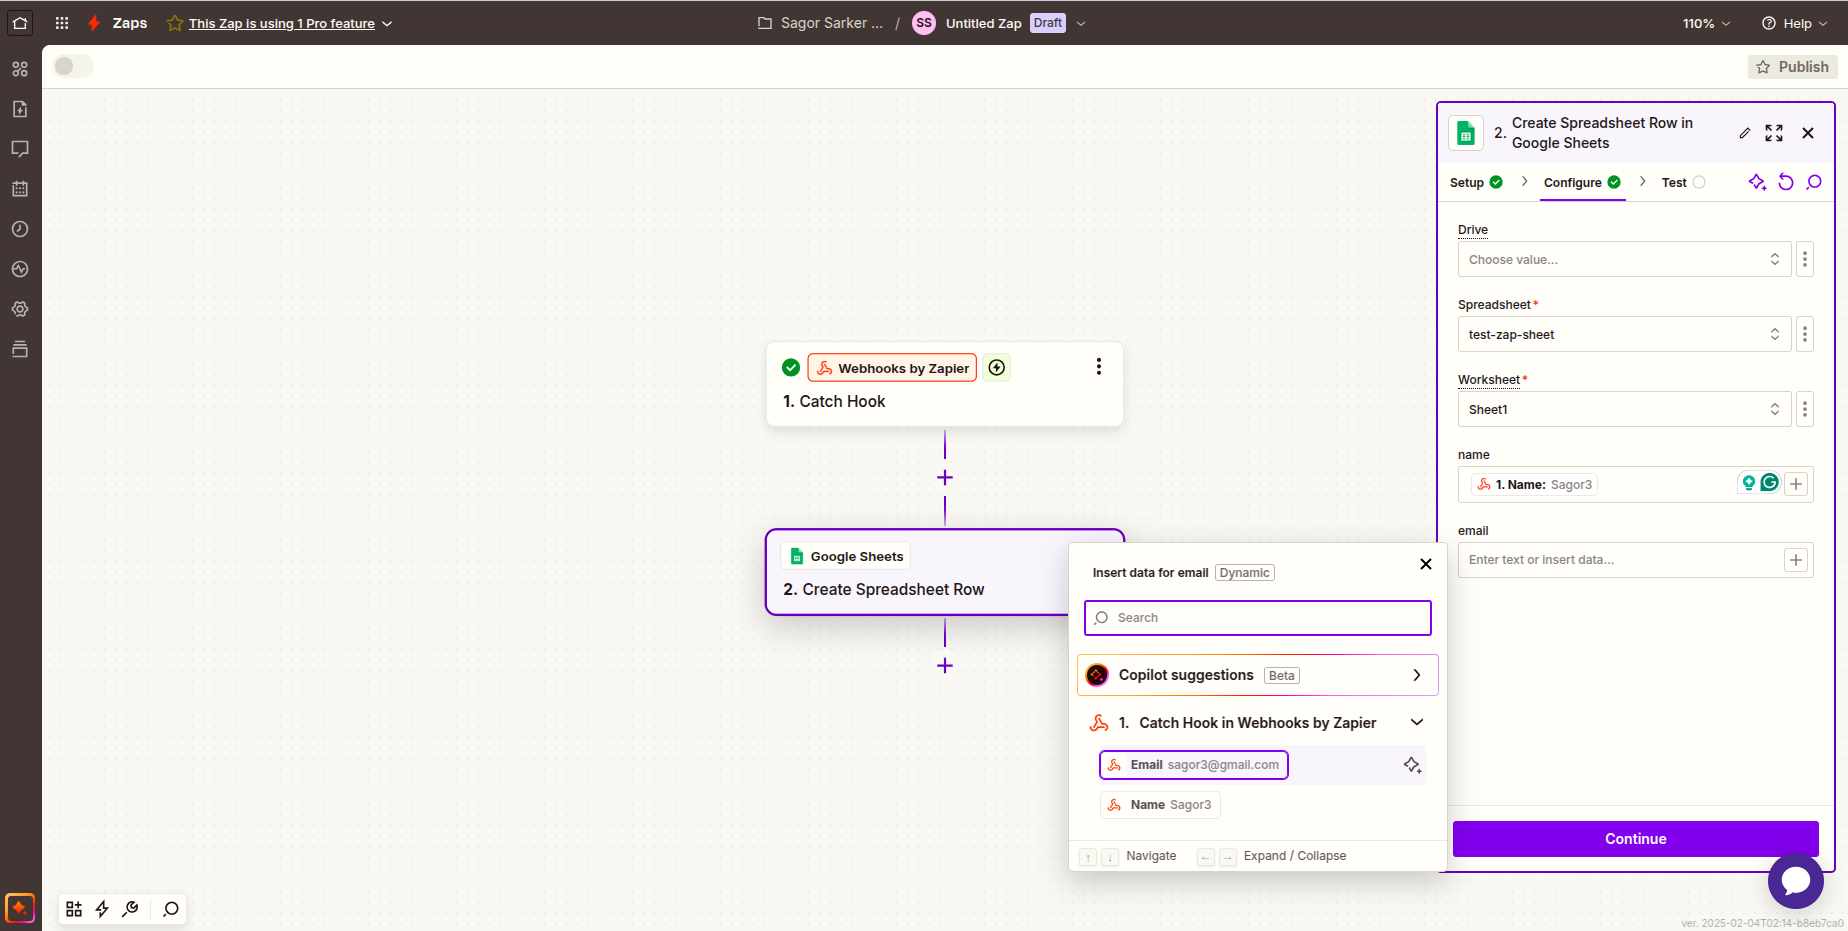Click the plus button in email field

pyautogui.click(x=1796, y=560)
